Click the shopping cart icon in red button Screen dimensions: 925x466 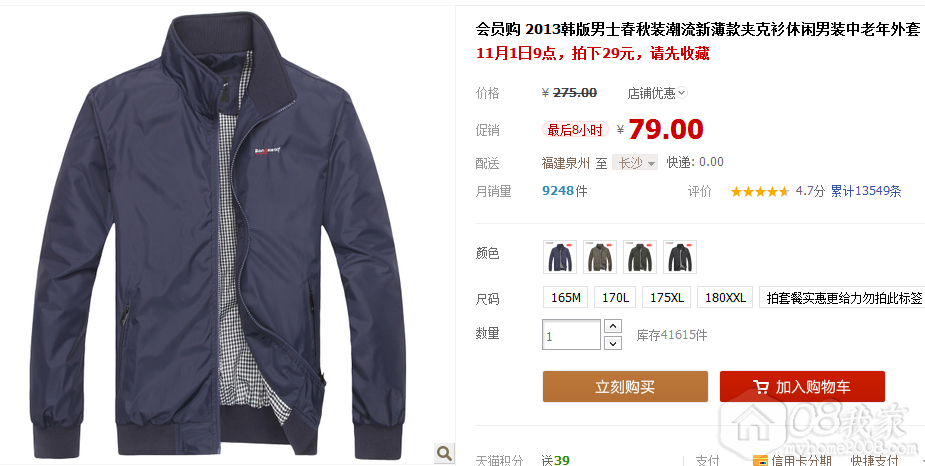(761, 387)
